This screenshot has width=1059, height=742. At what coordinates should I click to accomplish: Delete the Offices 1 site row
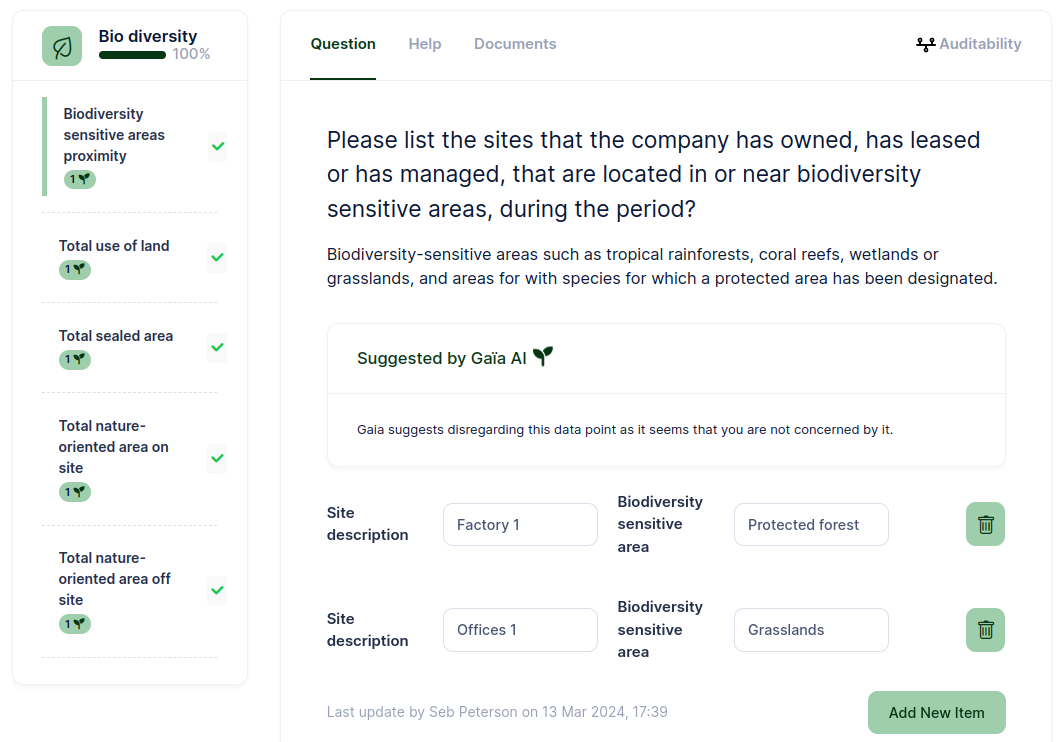(985, 630)
